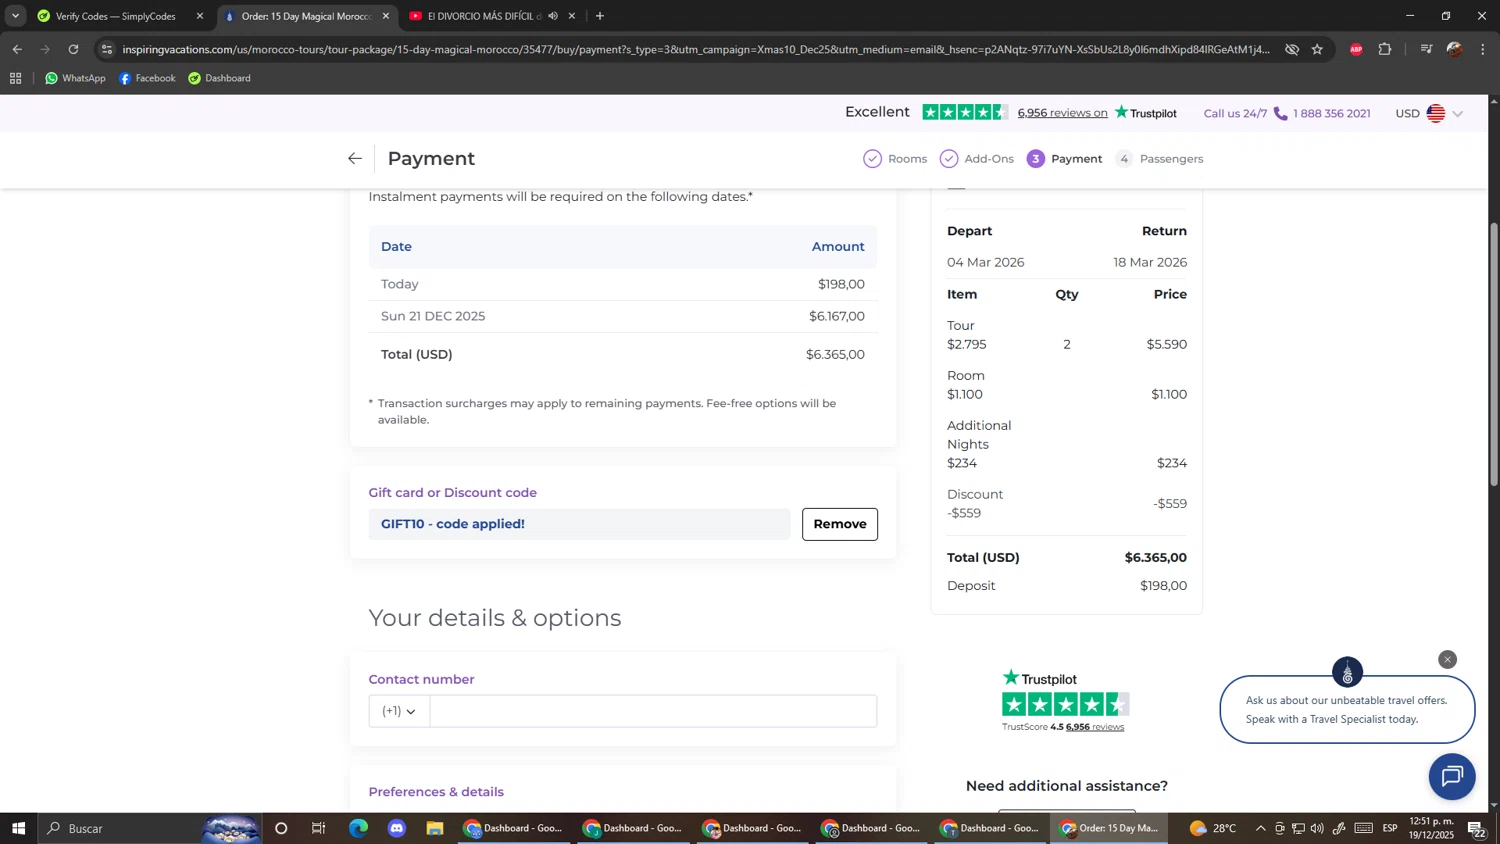This screenshot has width=1500, height=844.
Task: Click the browser back arrow
Action: 17,49
